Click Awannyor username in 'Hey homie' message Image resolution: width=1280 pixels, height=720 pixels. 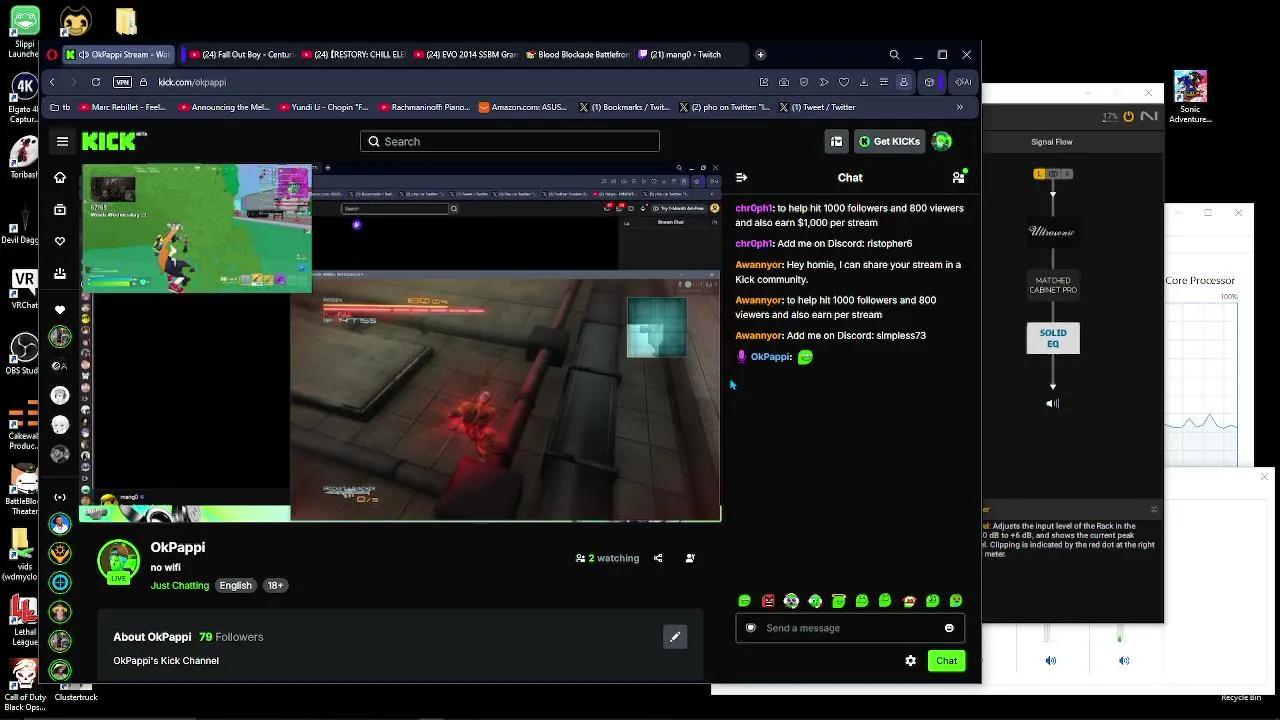tap(759, 265)
